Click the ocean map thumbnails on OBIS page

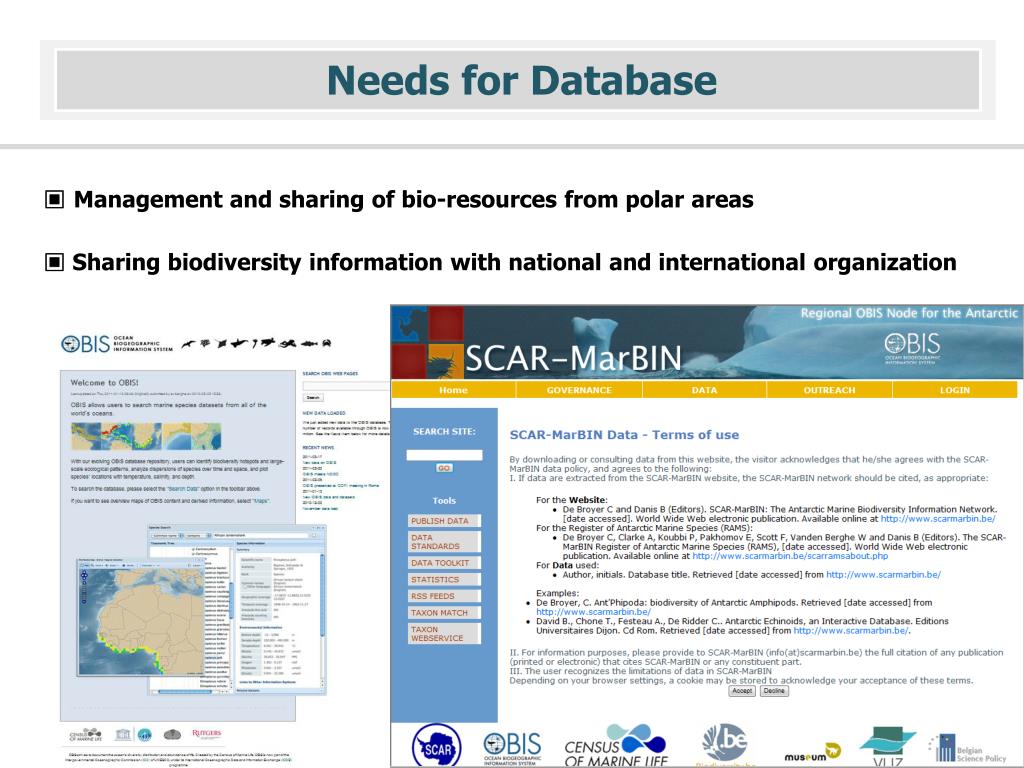[146, 436]
